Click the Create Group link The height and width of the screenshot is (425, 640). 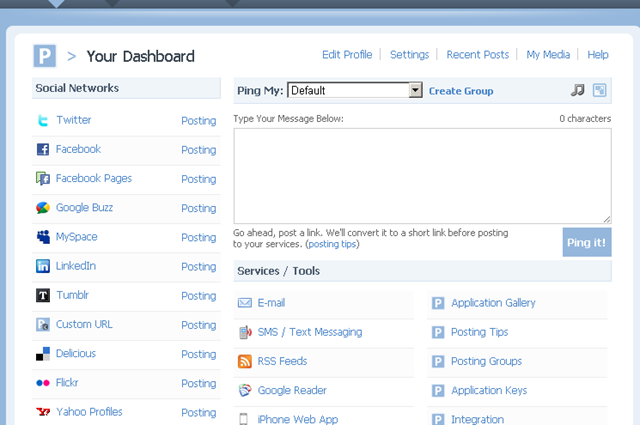(461, 91)
